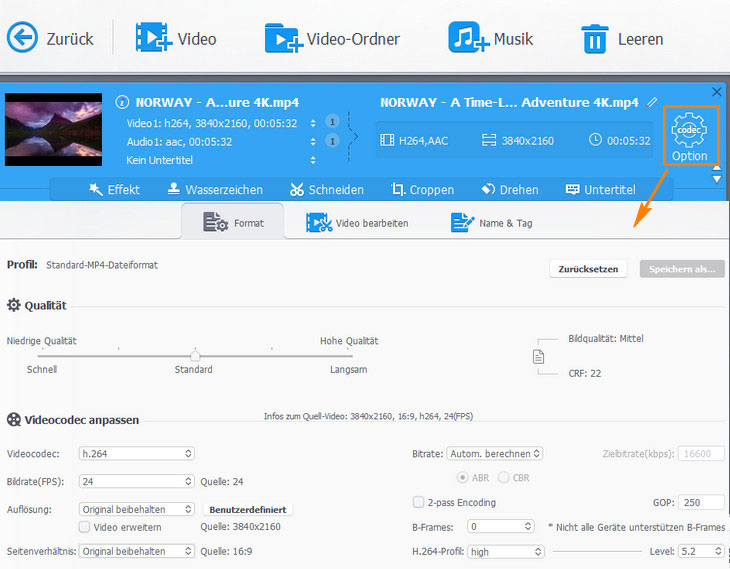Add music with the Musik icon
The image size is (730, 569).
click(x=468, y=38)
